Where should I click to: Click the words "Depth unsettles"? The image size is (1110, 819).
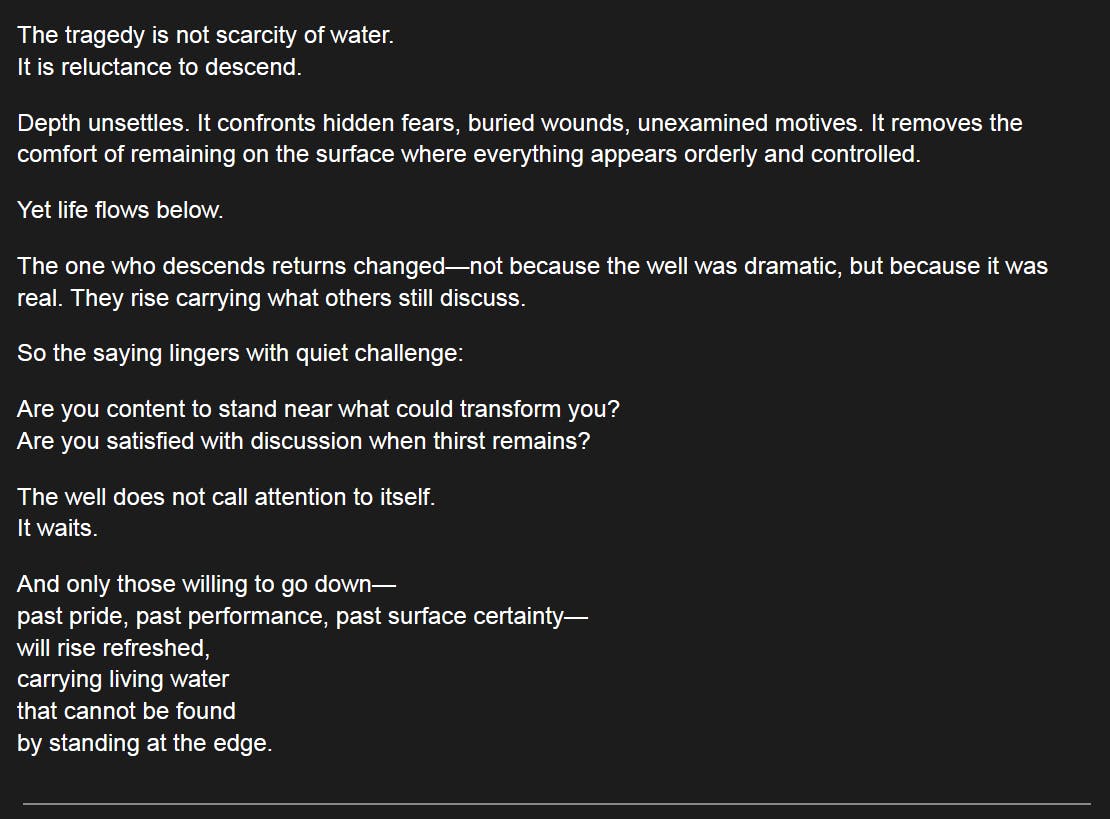point(100,124)
